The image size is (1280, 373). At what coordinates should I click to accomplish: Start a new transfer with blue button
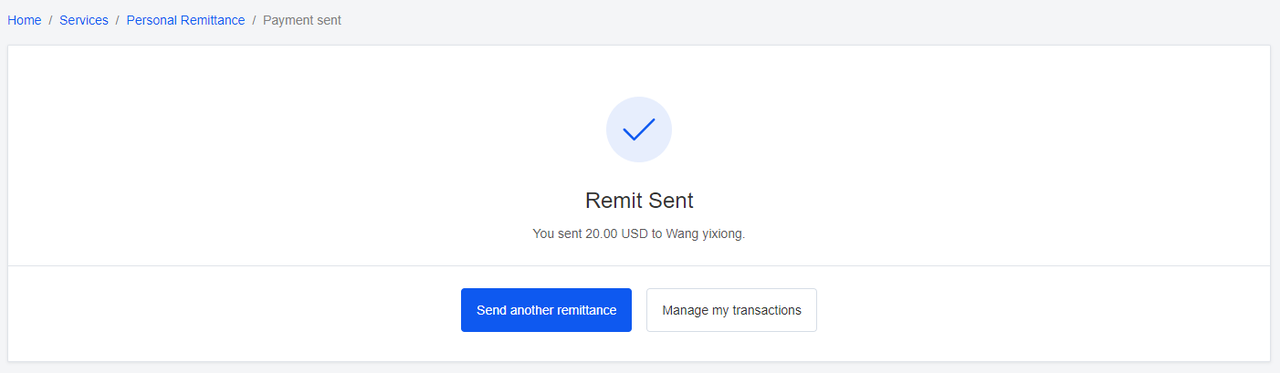click(546, 310)
